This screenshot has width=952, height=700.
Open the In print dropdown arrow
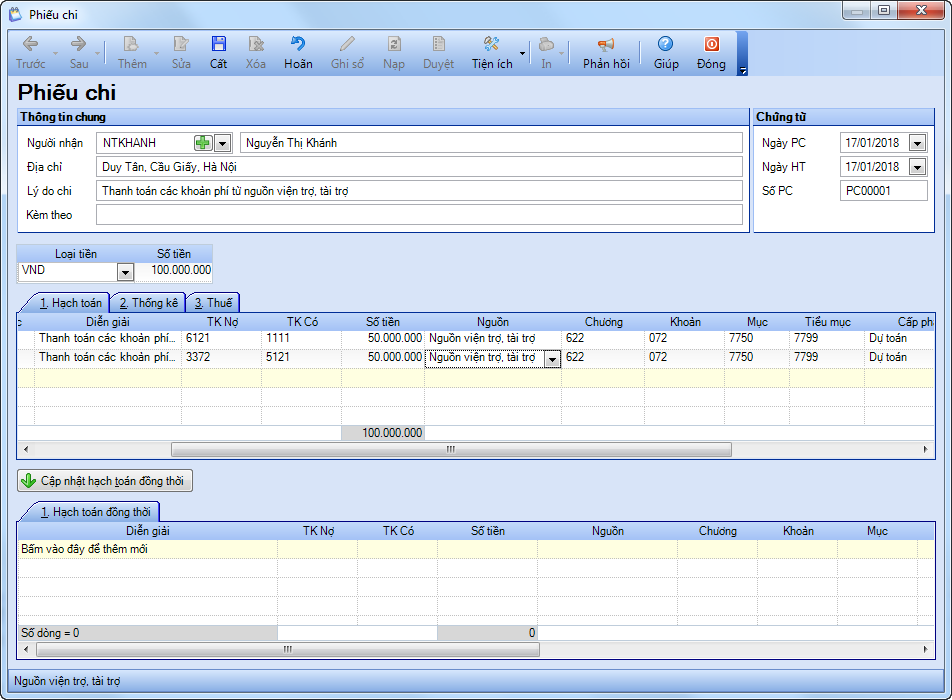(x=562, y=53)
